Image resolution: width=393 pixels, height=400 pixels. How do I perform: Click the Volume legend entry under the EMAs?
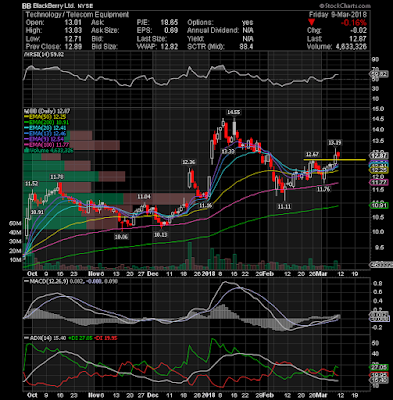(48, 150)
